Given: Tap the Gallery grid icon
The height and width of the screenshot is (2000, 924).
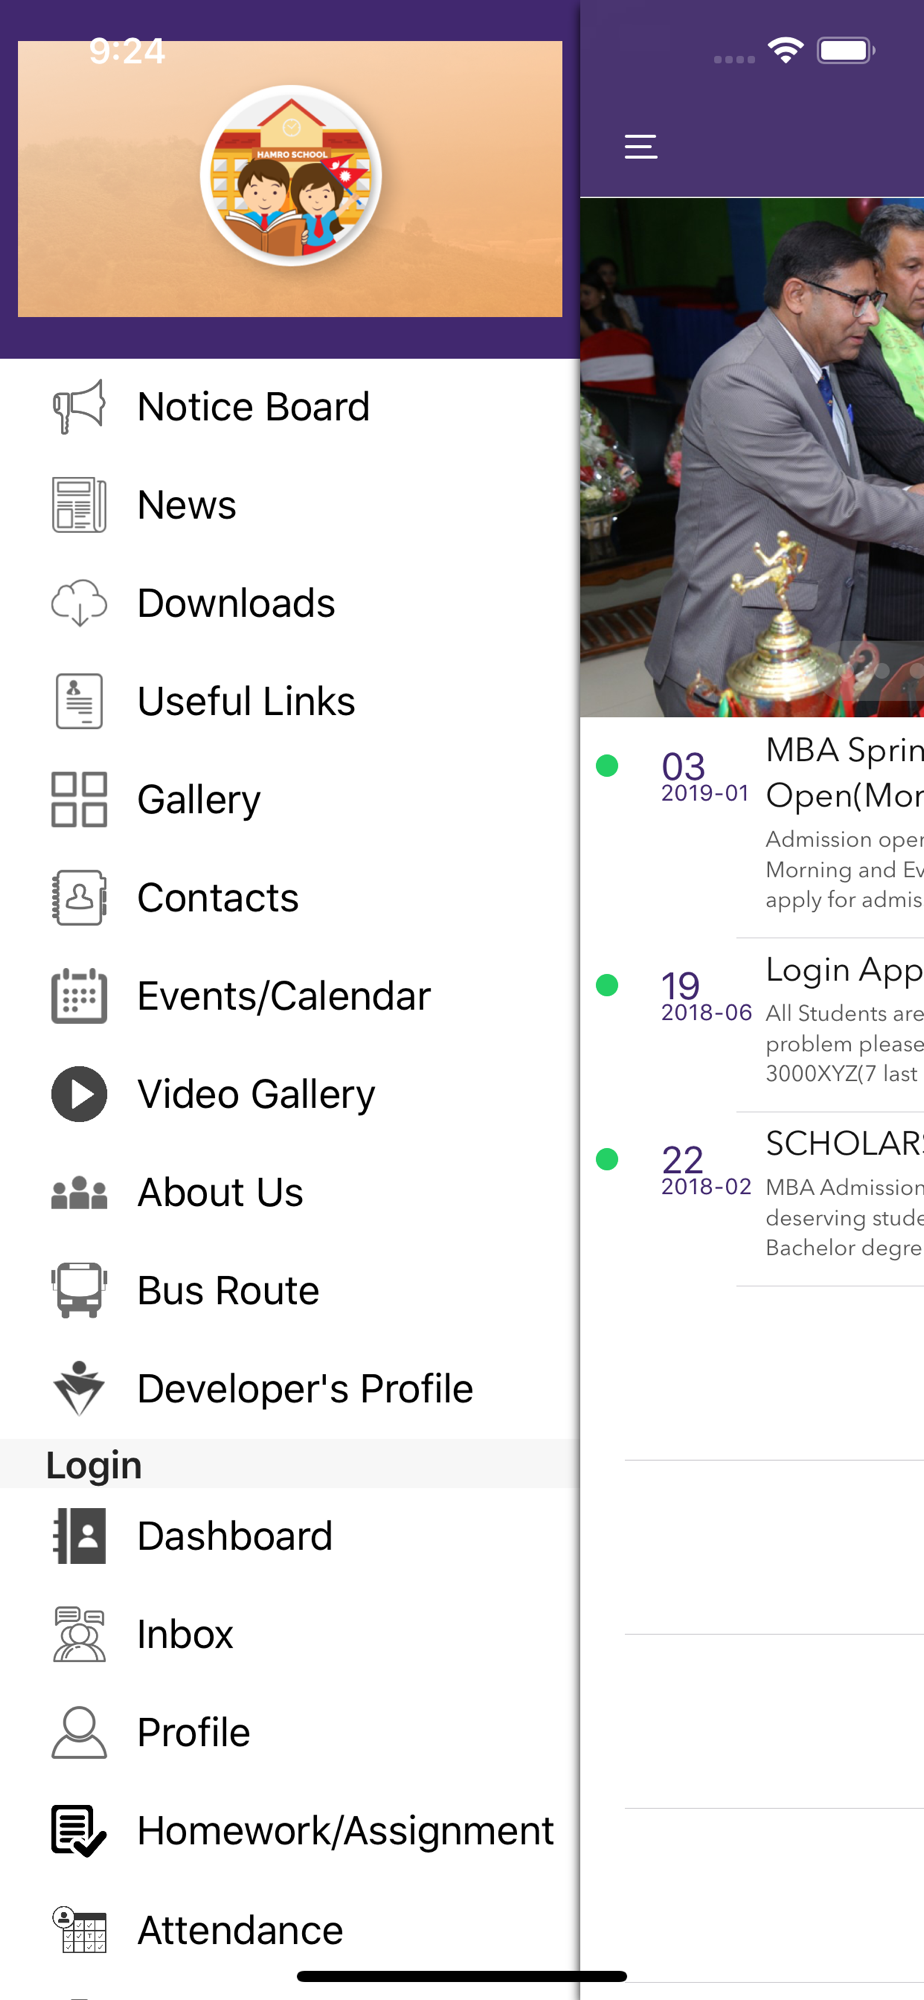Looking at the screenshot, I should (79, 800).
